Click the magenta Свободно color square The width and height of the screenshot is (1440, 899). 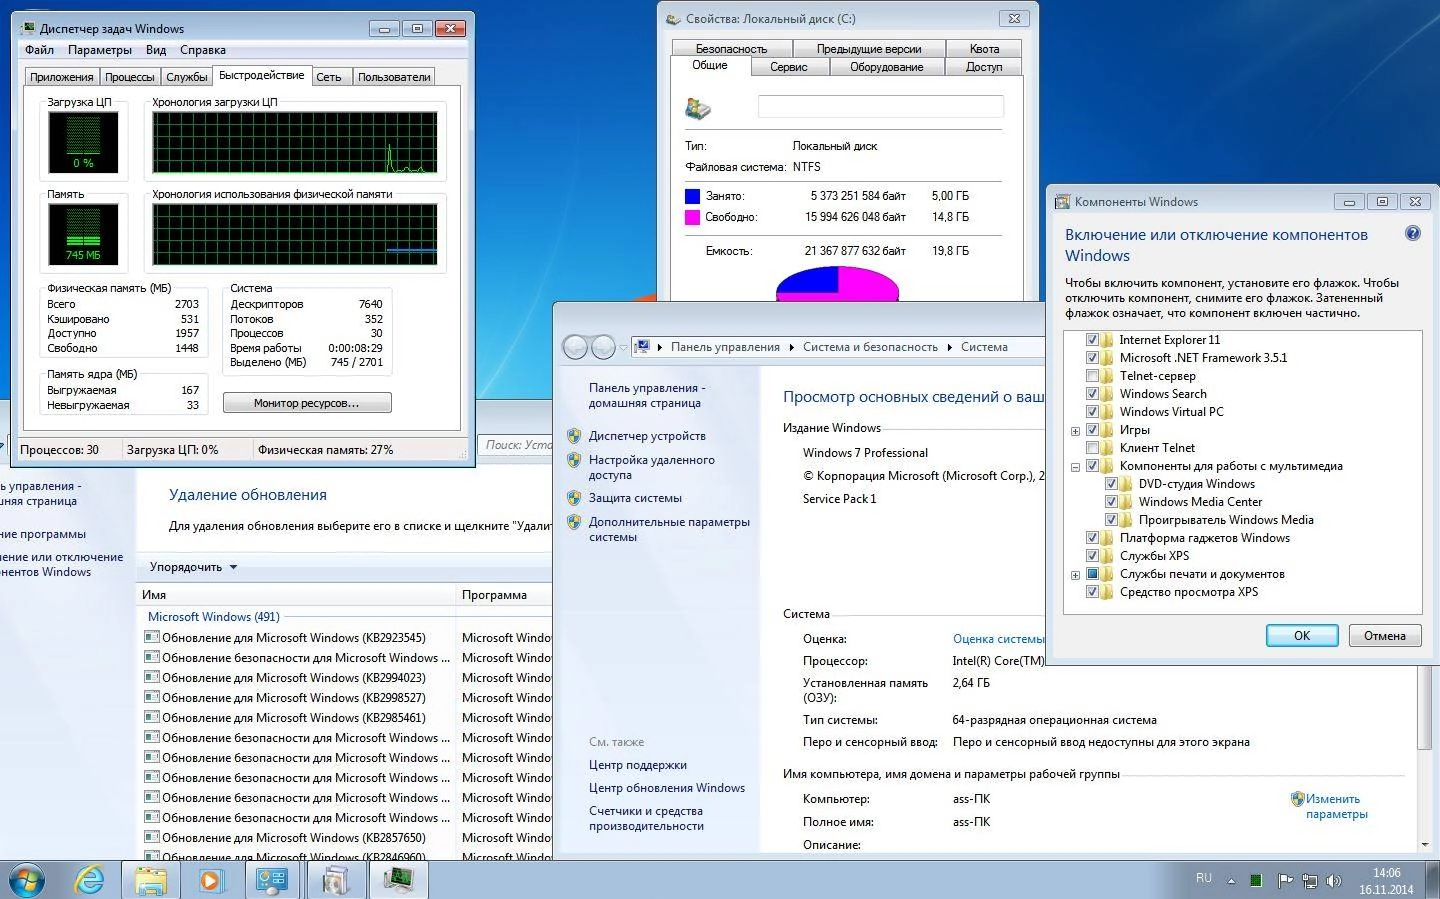[692, 217]
